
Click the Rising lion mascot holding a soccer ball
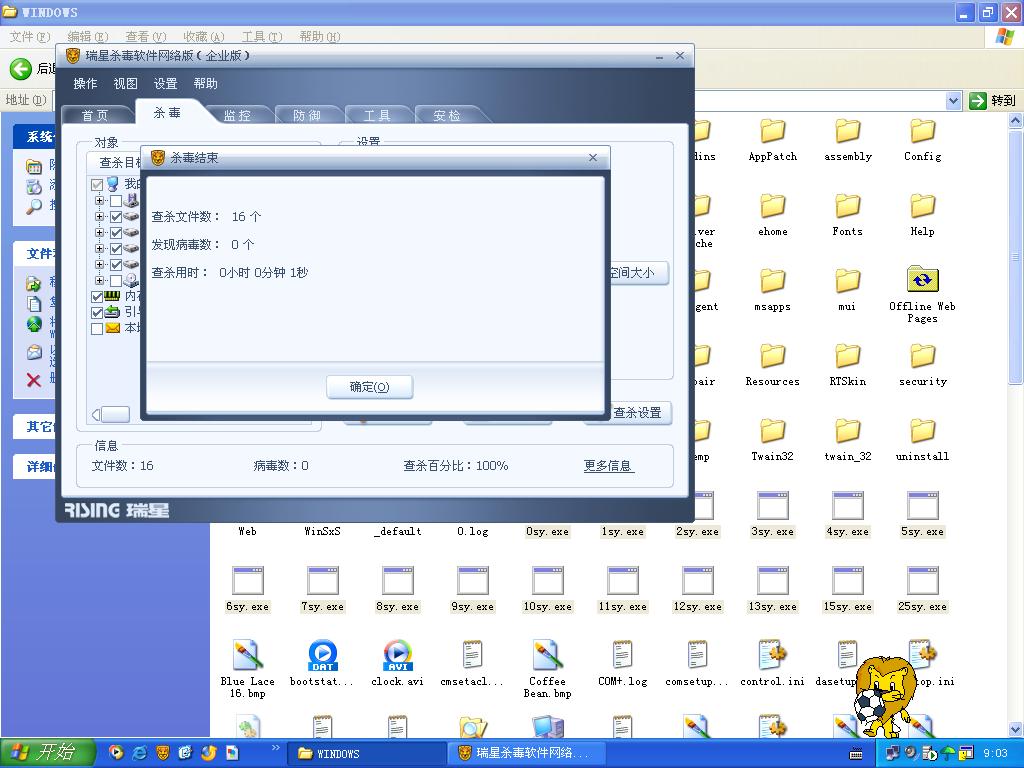[883, 695]
